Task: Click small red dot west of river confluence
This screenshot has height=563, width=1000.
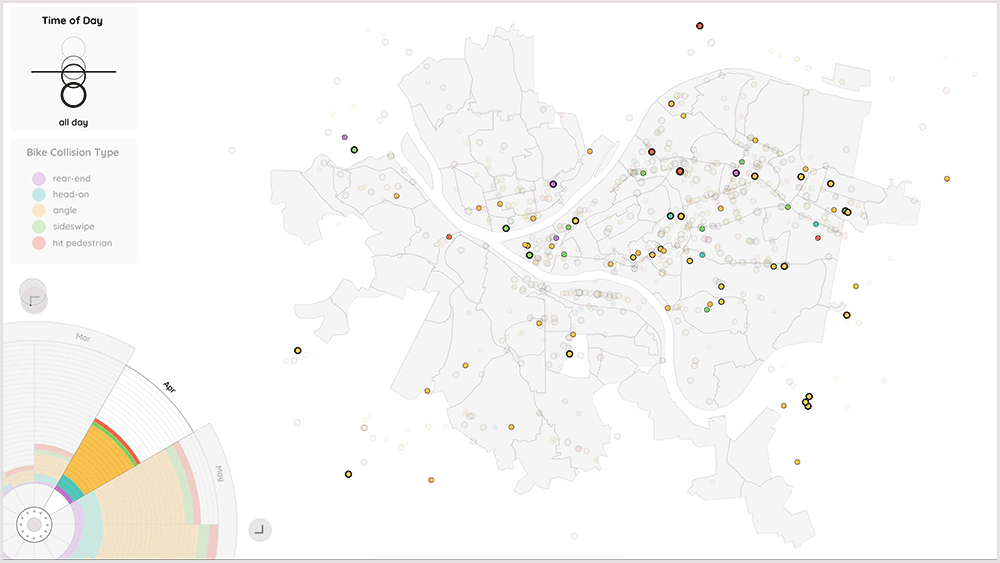Action: click(449, 237)
